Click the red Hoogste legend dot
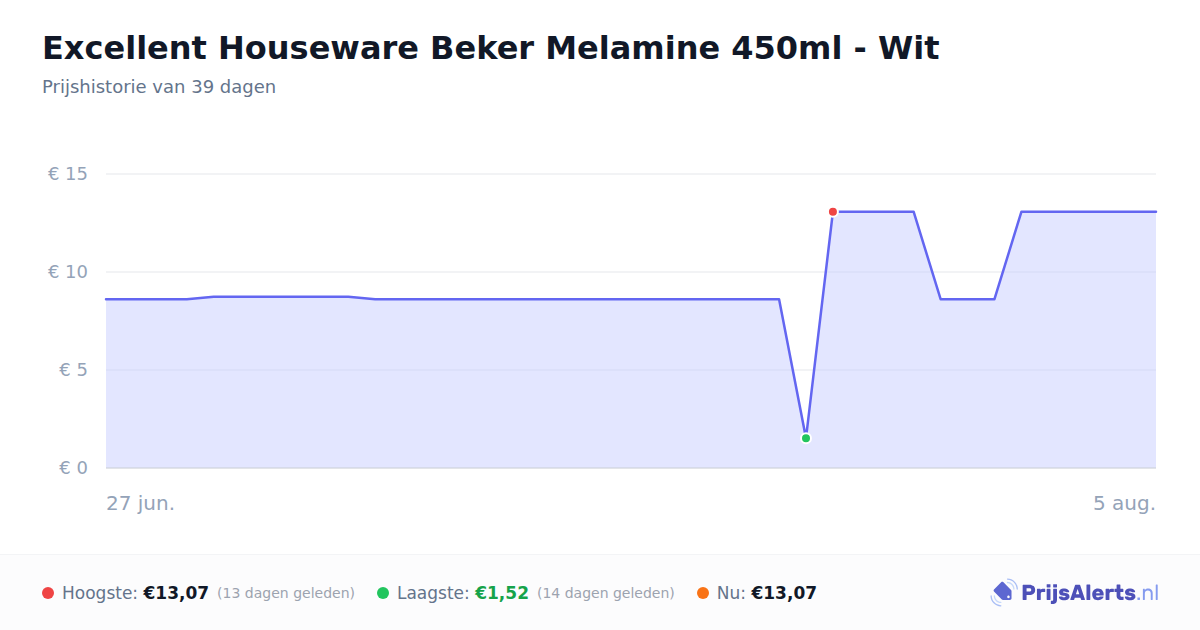Screen dimensions: 1200x630 coord(48,593)
